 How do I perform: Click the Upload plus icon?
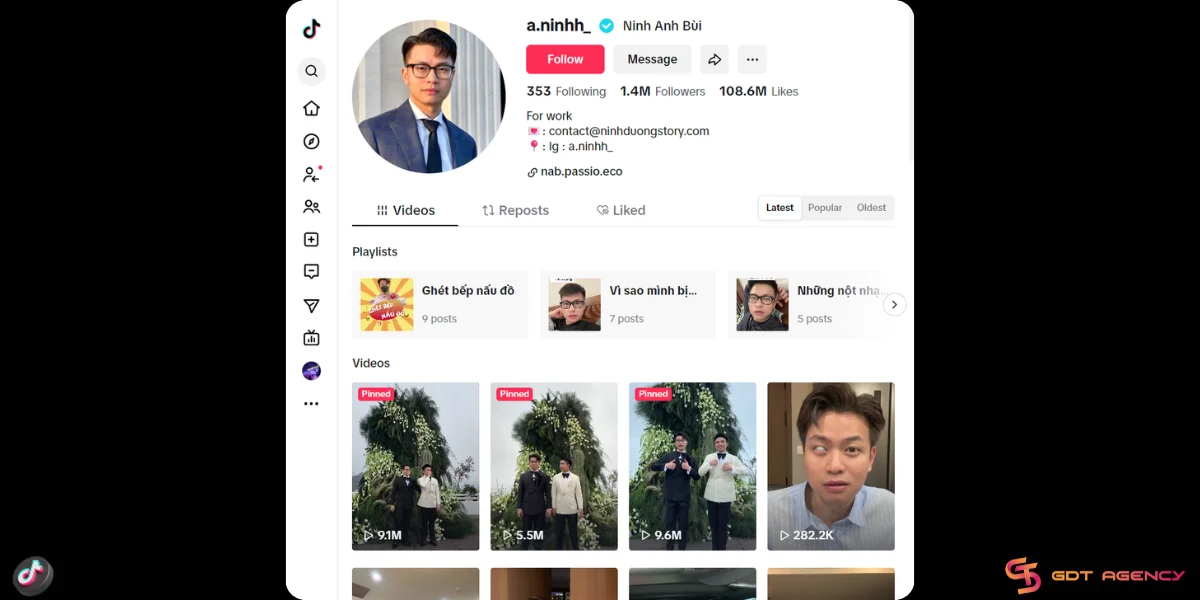311,239
